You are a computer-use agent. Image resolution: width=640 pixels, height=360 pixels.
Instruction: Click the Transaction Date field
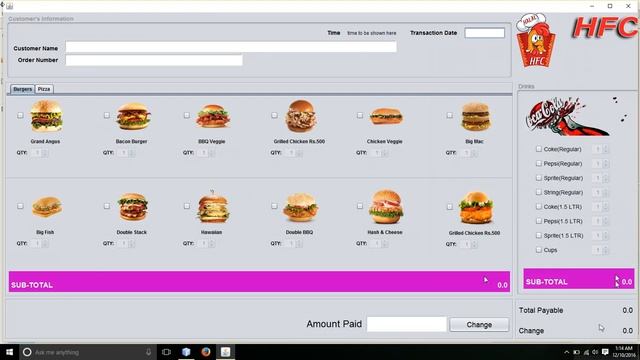click(484, 33)
